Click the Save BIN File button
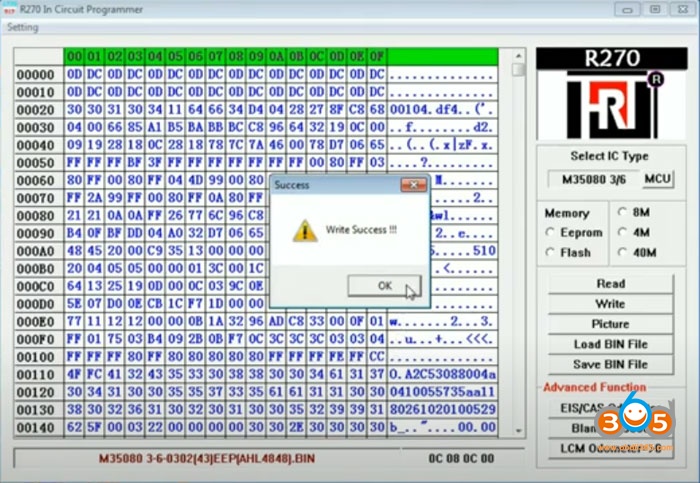Viewport: 700px width, 483px height. (x=610, y=364)
